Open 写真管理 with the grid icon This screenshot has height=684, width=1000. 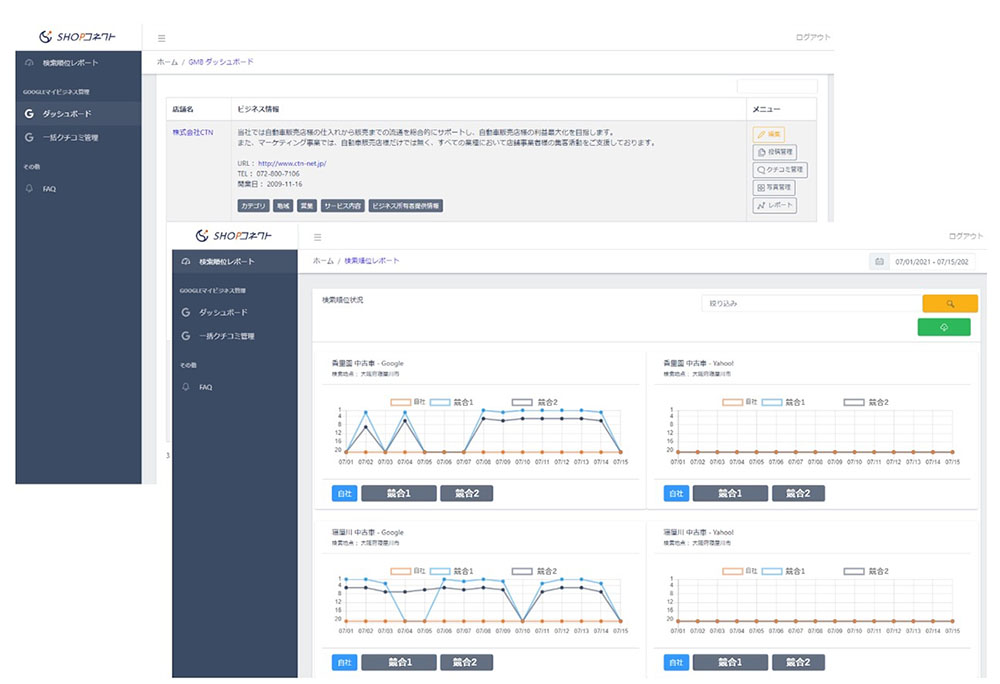[775, 187]
